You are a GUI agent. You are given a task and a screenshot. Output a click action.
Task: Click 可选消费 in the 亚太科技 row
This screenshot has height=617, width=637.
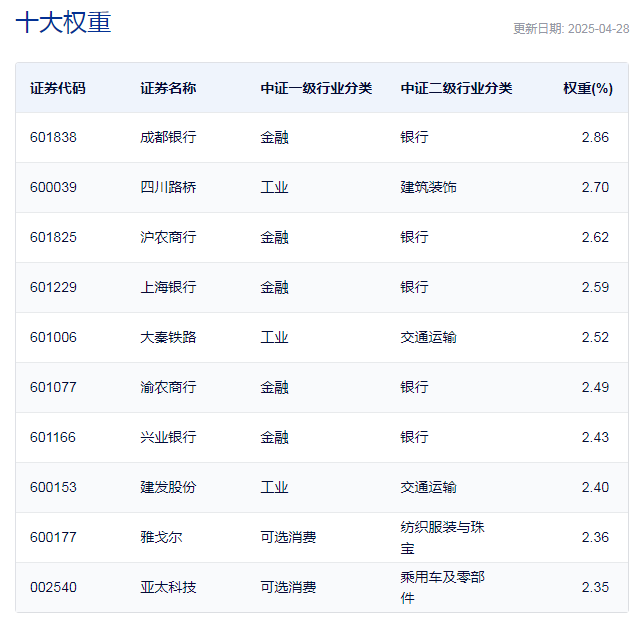coord(288,587)
